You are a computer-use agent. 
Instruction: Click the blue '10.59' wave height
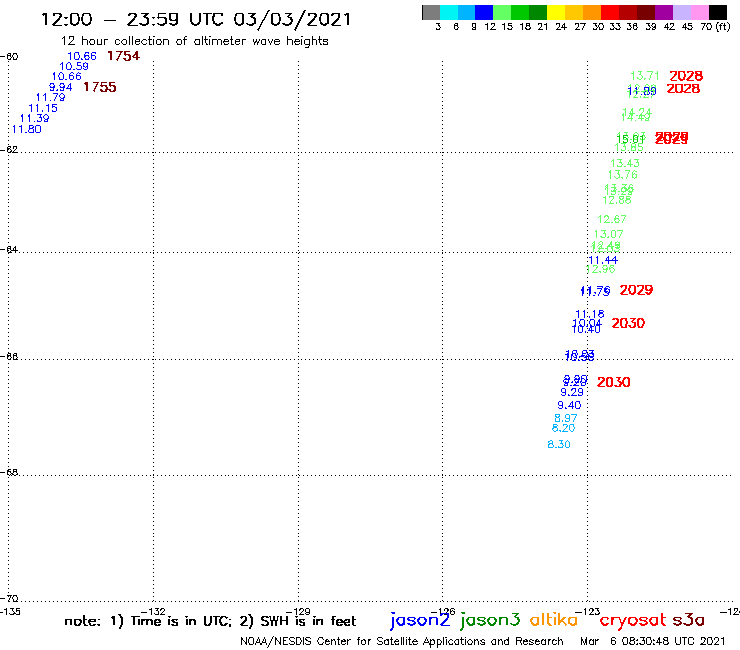pyautogui.click(x=74, y=67)
